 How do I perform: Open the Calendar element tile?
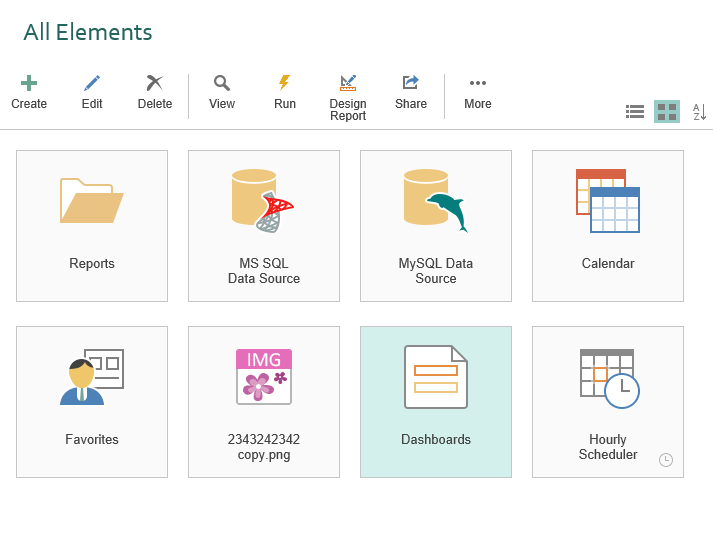coord(608,226)
